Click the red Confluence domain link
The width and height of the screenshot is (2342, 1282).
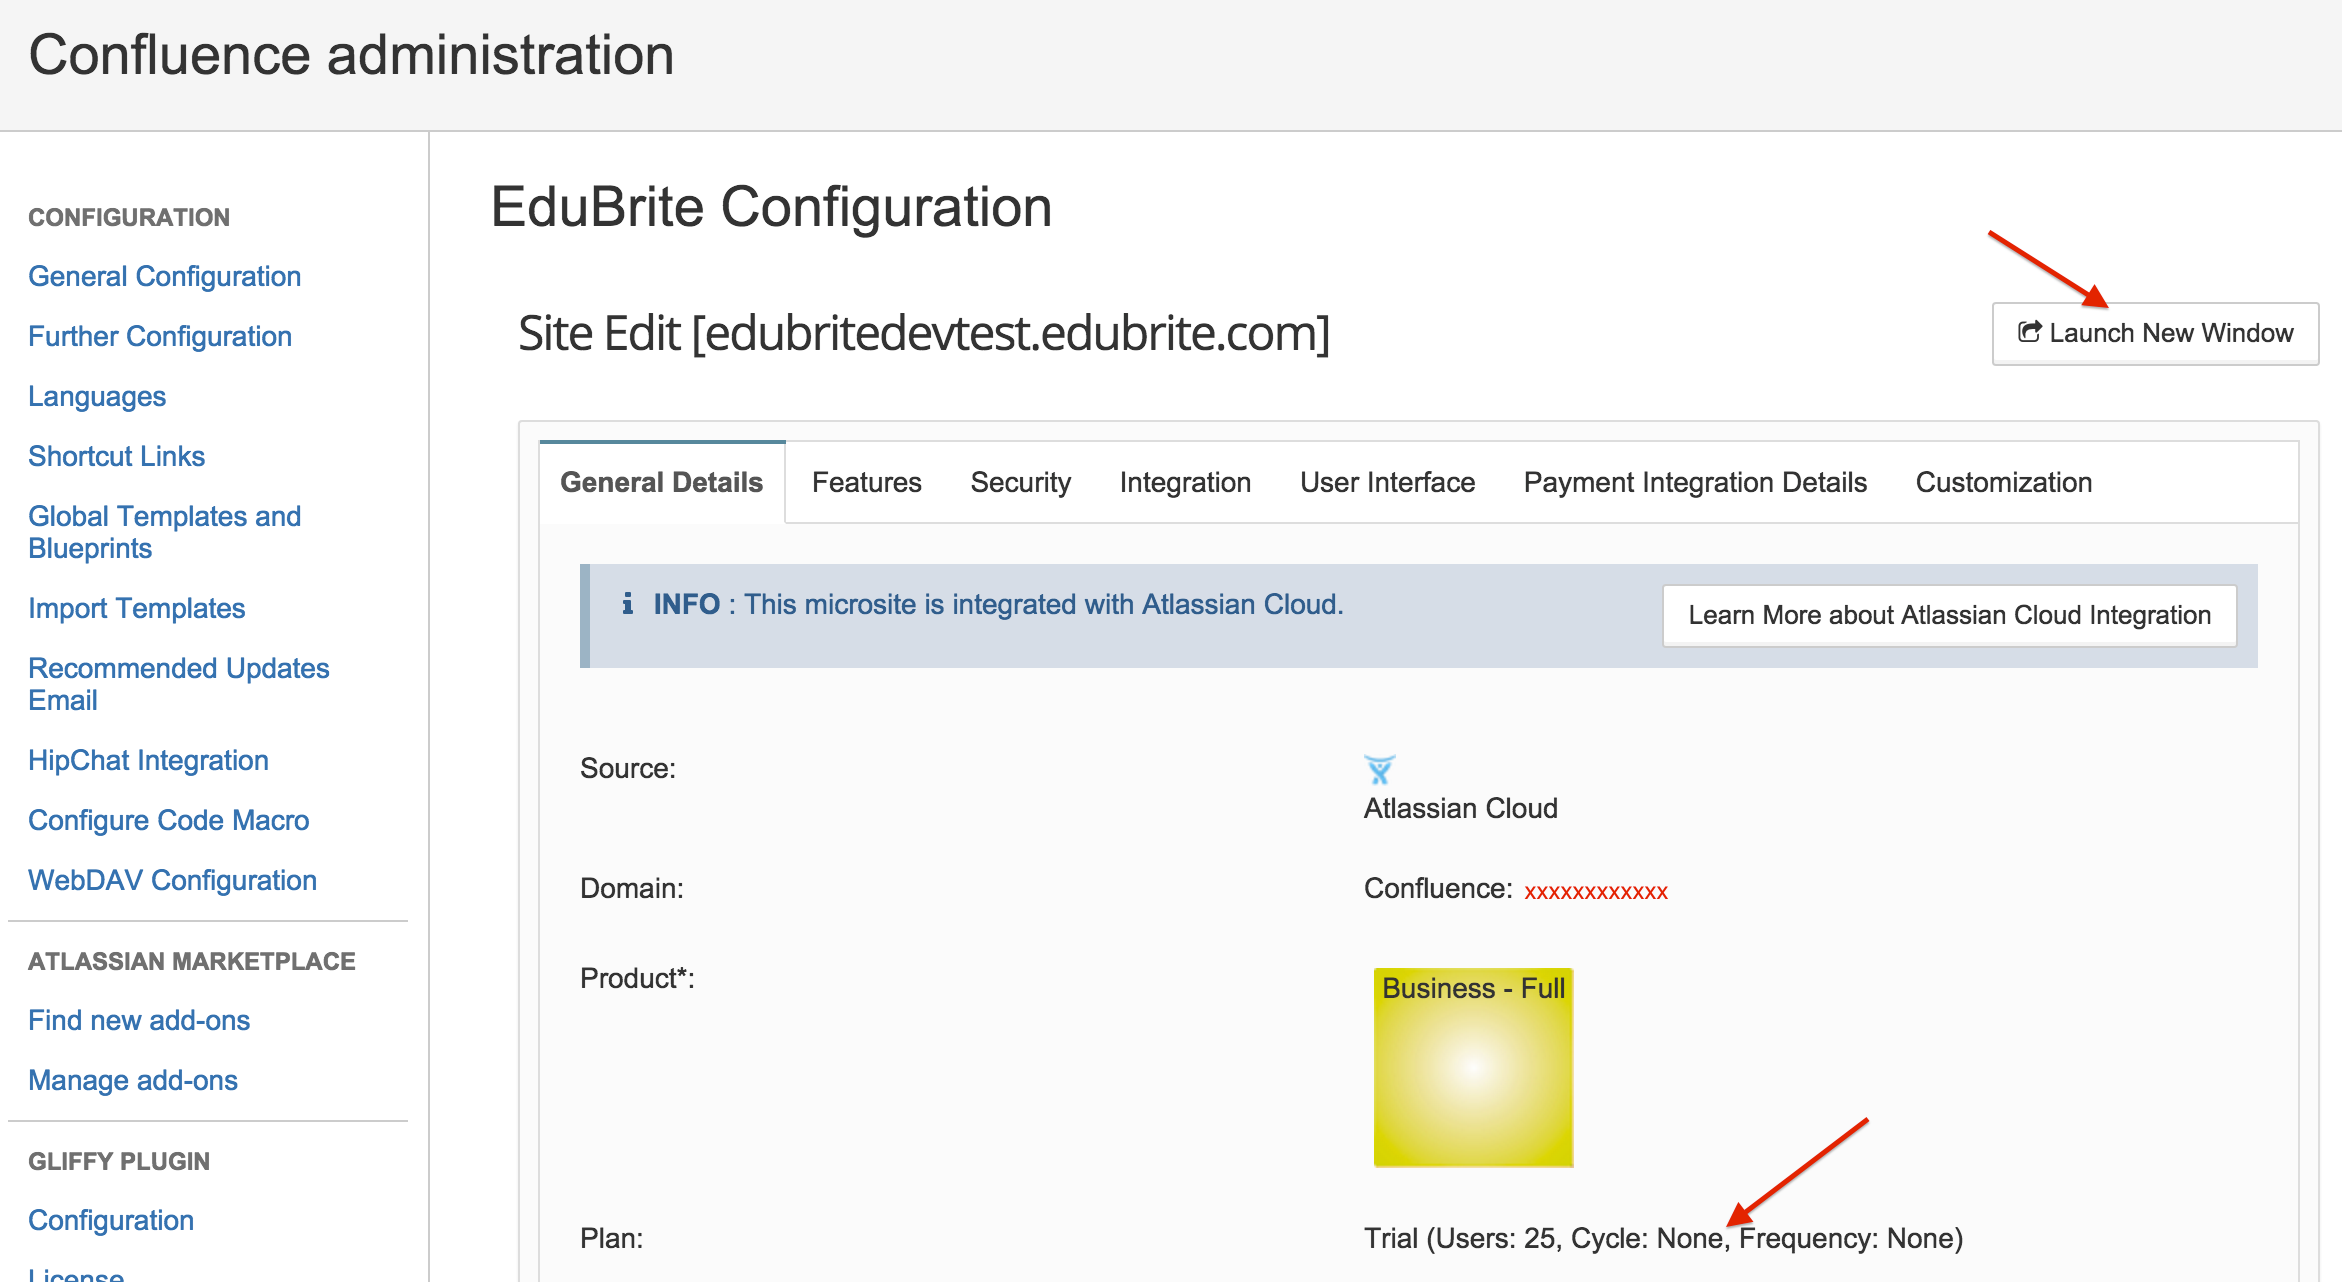(1595, 891)
